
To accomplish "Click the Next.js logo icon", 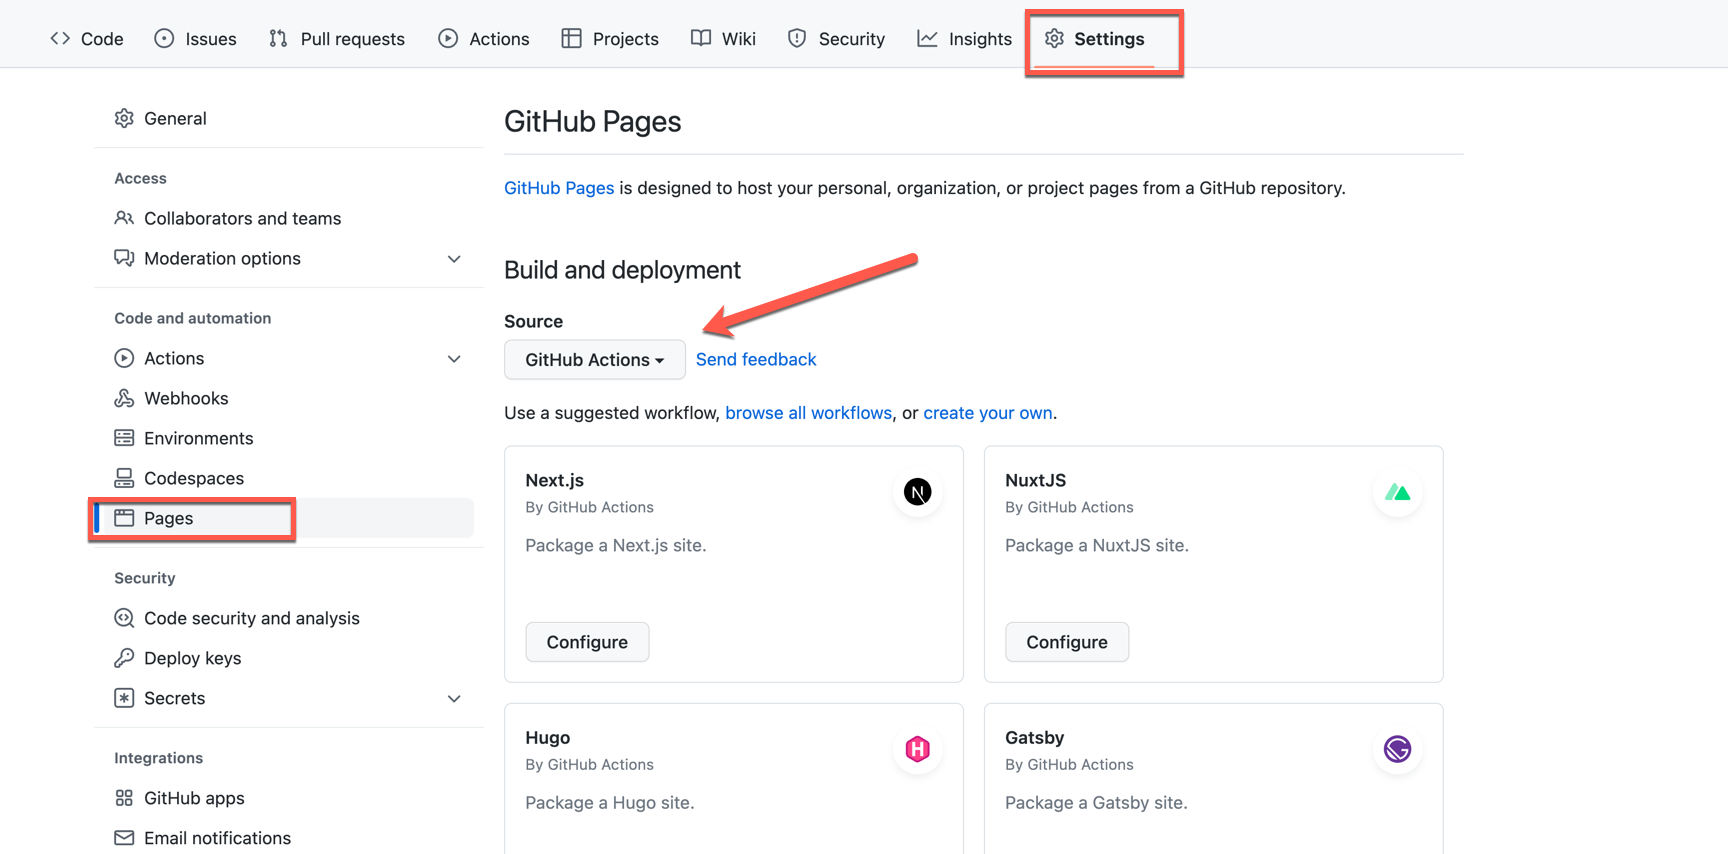I will (x=917, y=492).
